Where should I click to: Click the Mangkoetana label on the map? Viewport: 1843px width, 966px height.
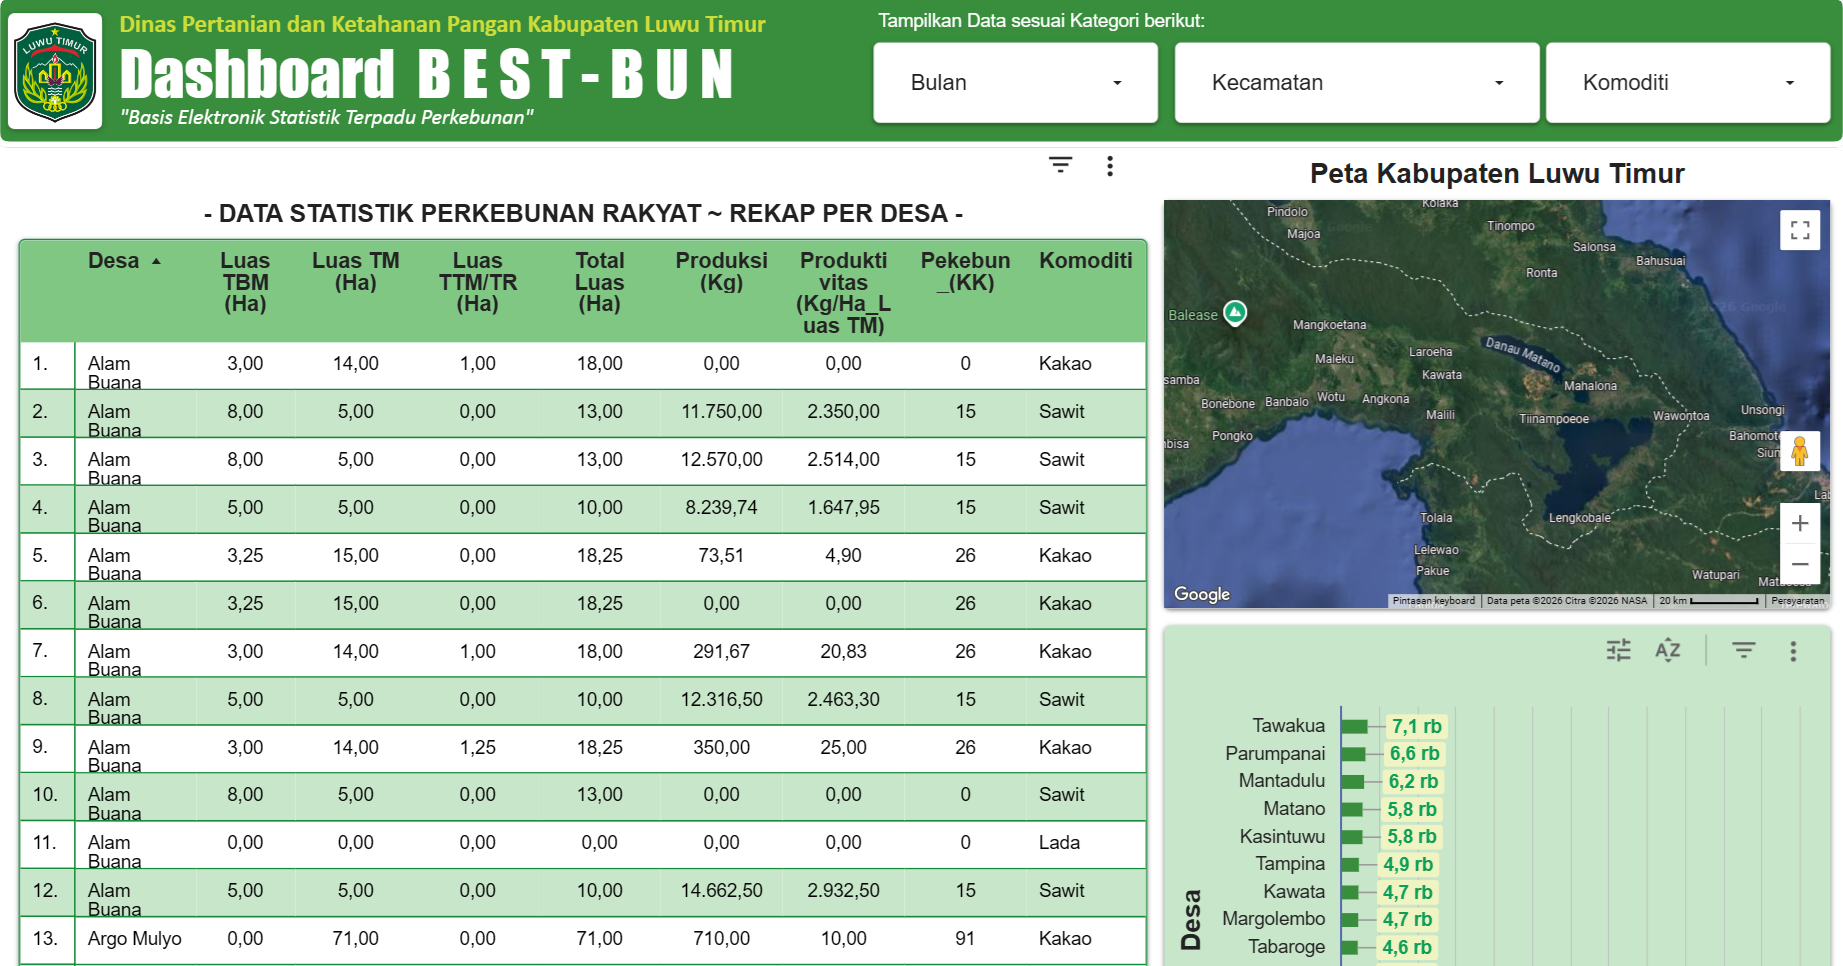click(x=1329, y=325)
